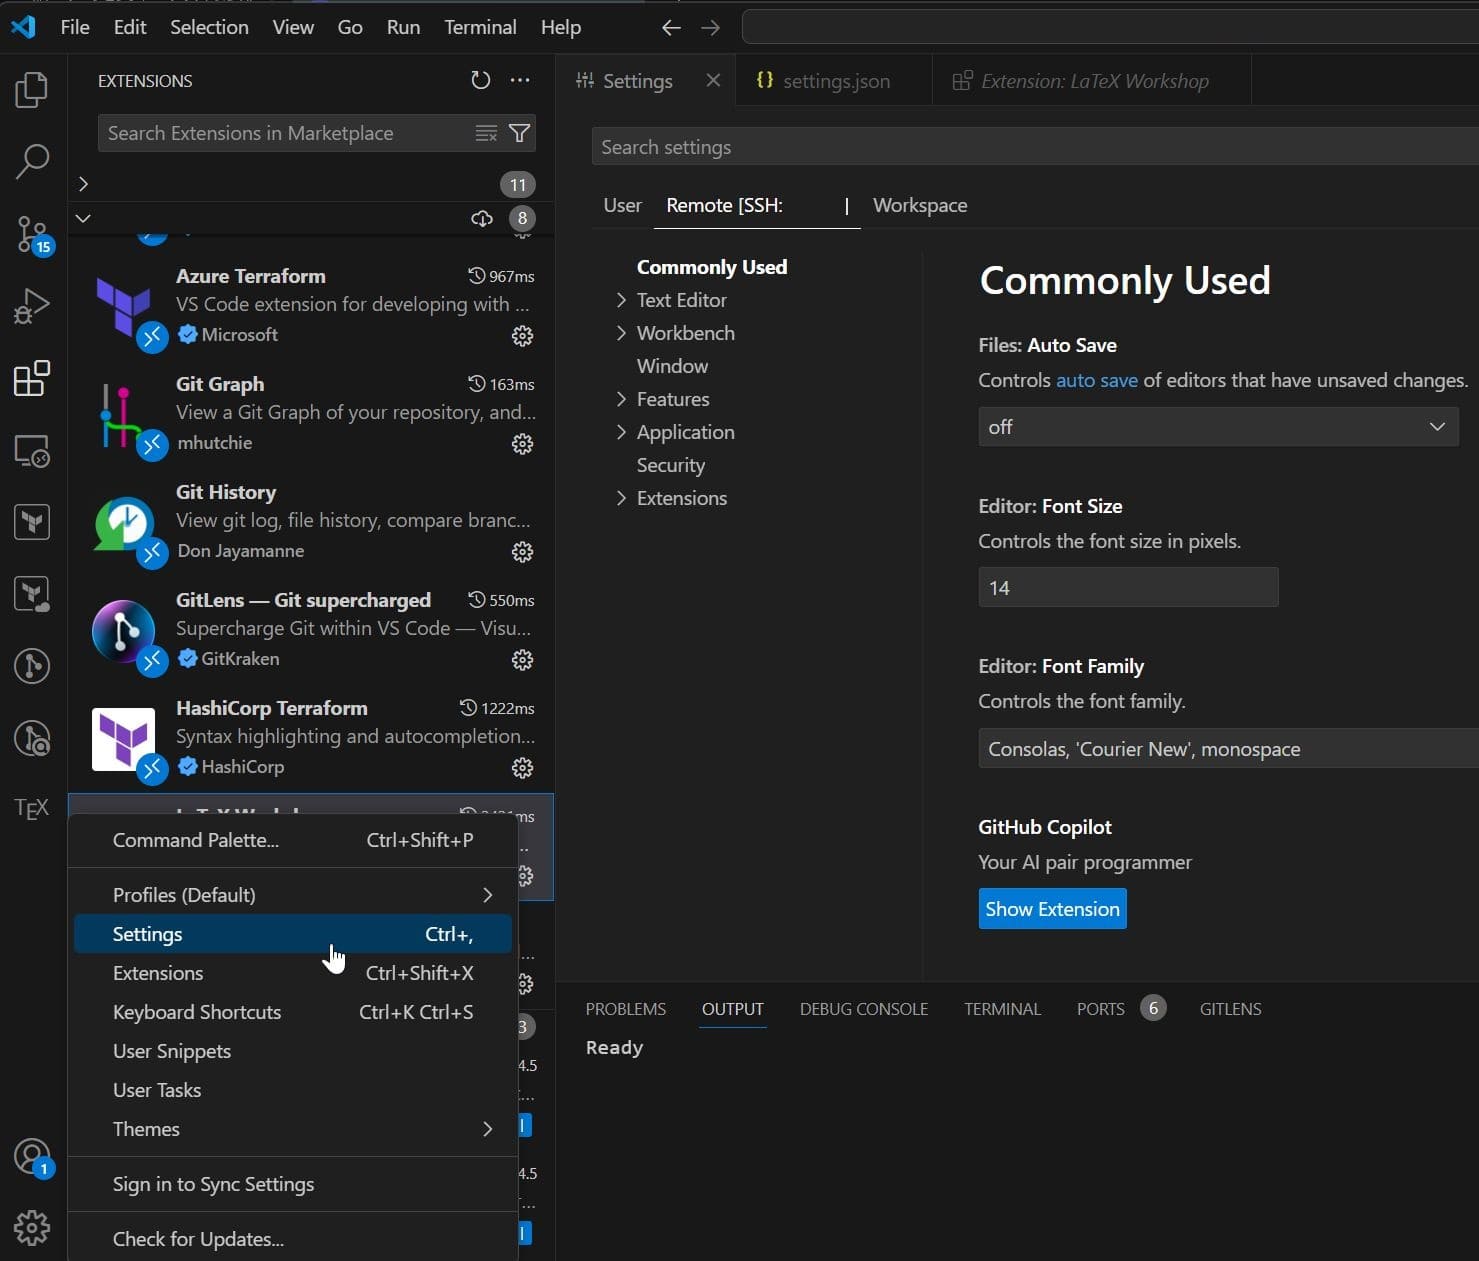Click the Show Extension button
The height and width of the screenshot is (1261, 1479).
click(1052, 909)
